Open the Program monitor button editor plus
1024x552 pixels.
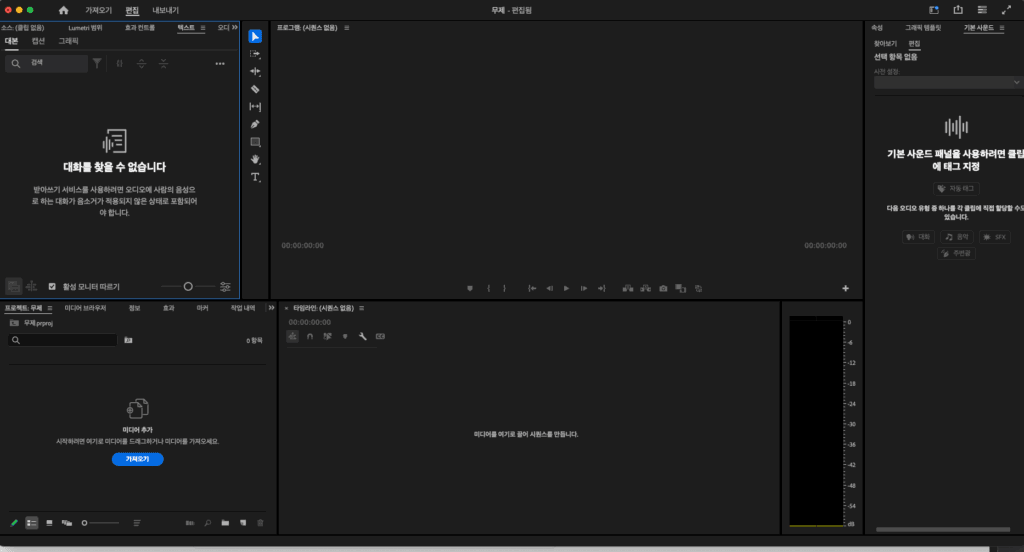(845, 288)
